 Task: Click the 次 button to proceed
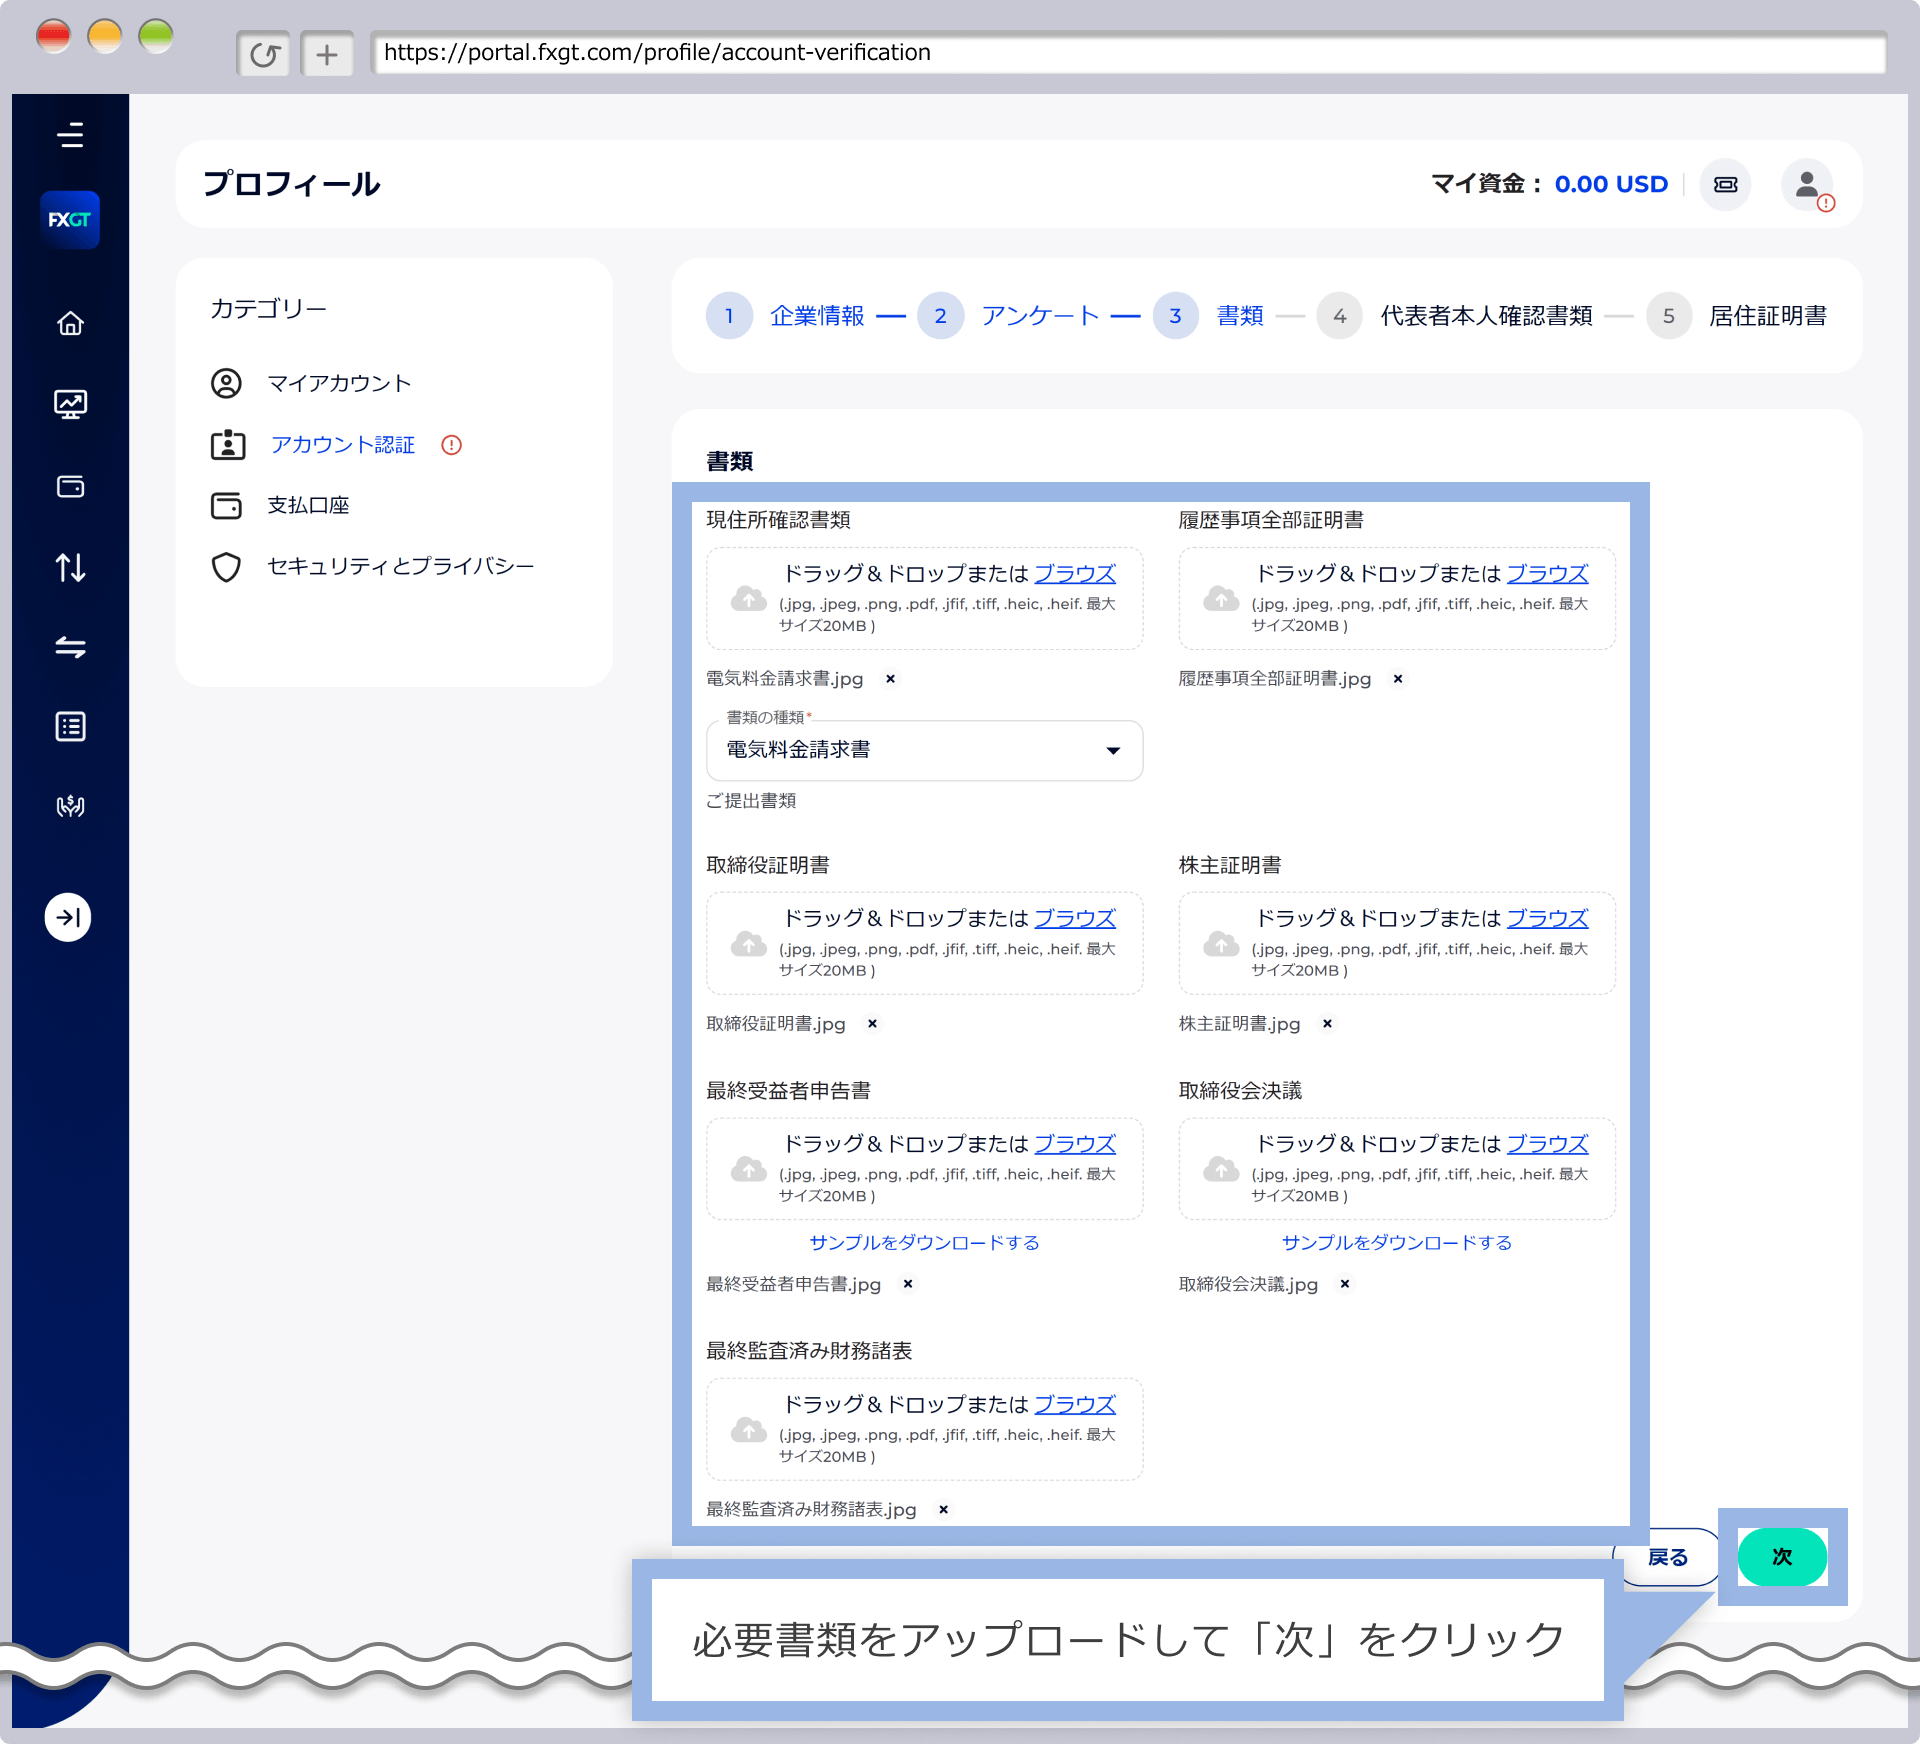click(1781, 1557)
